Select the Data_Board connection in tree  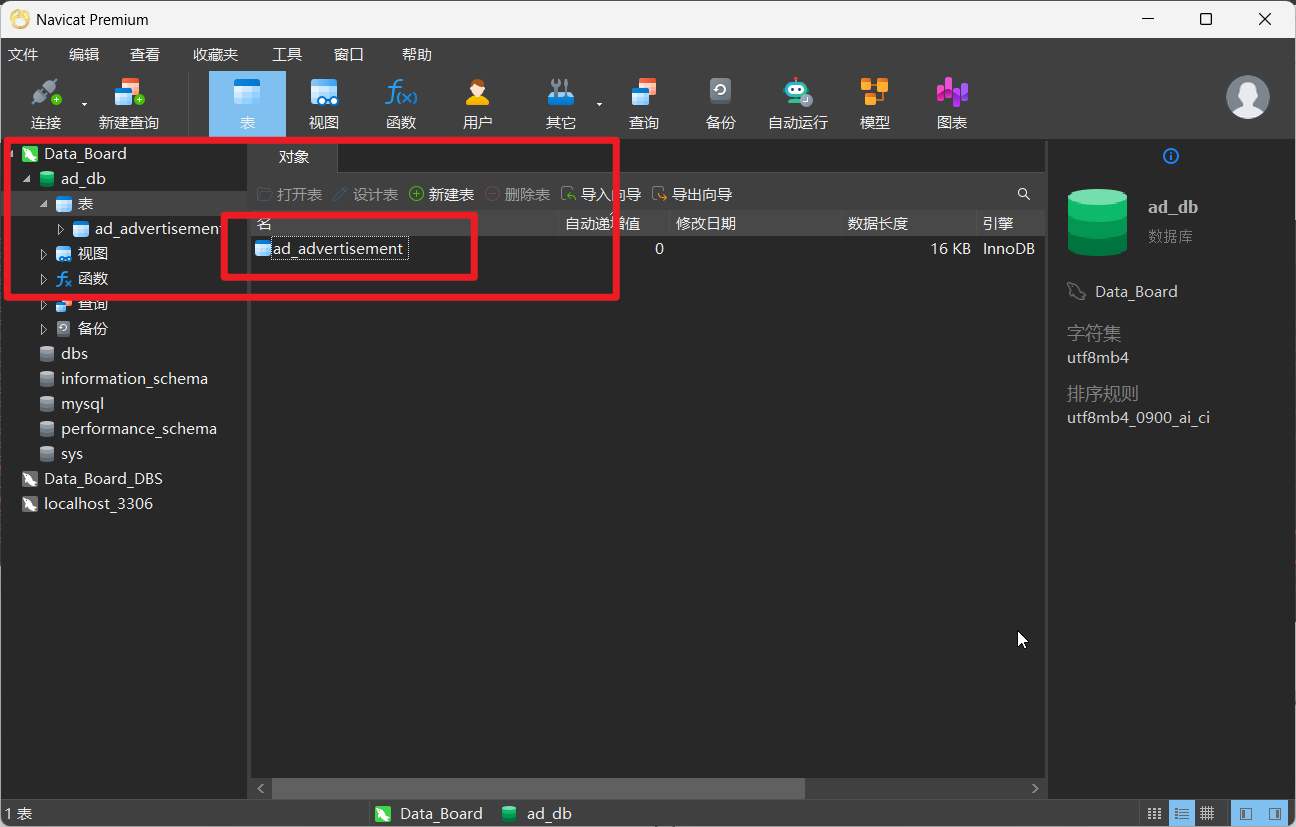coord(85,154)
